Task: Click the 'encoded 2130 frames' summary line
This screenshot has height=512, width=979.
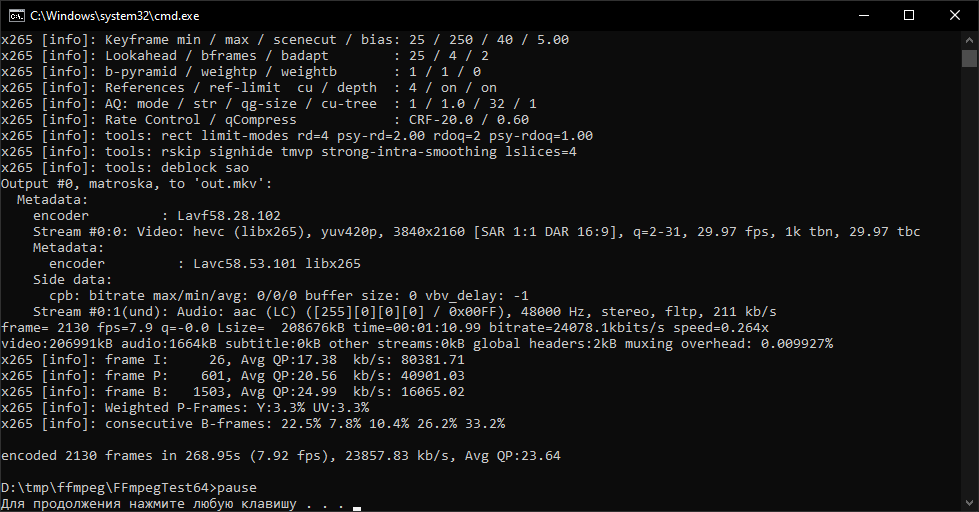Action: (x=281, y=456)
